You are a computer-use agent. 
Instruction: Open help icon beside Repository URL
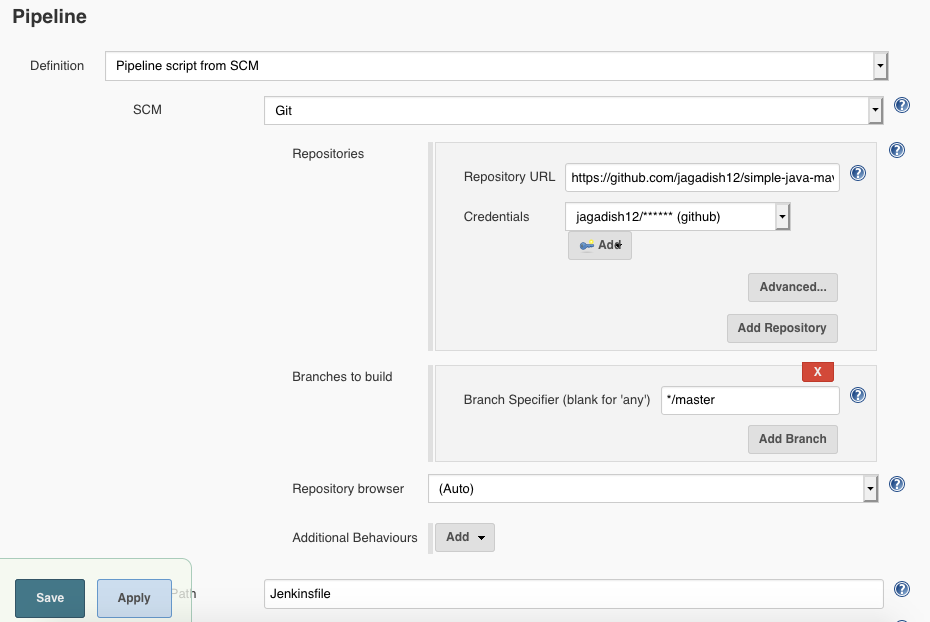[x=858, y=173]
